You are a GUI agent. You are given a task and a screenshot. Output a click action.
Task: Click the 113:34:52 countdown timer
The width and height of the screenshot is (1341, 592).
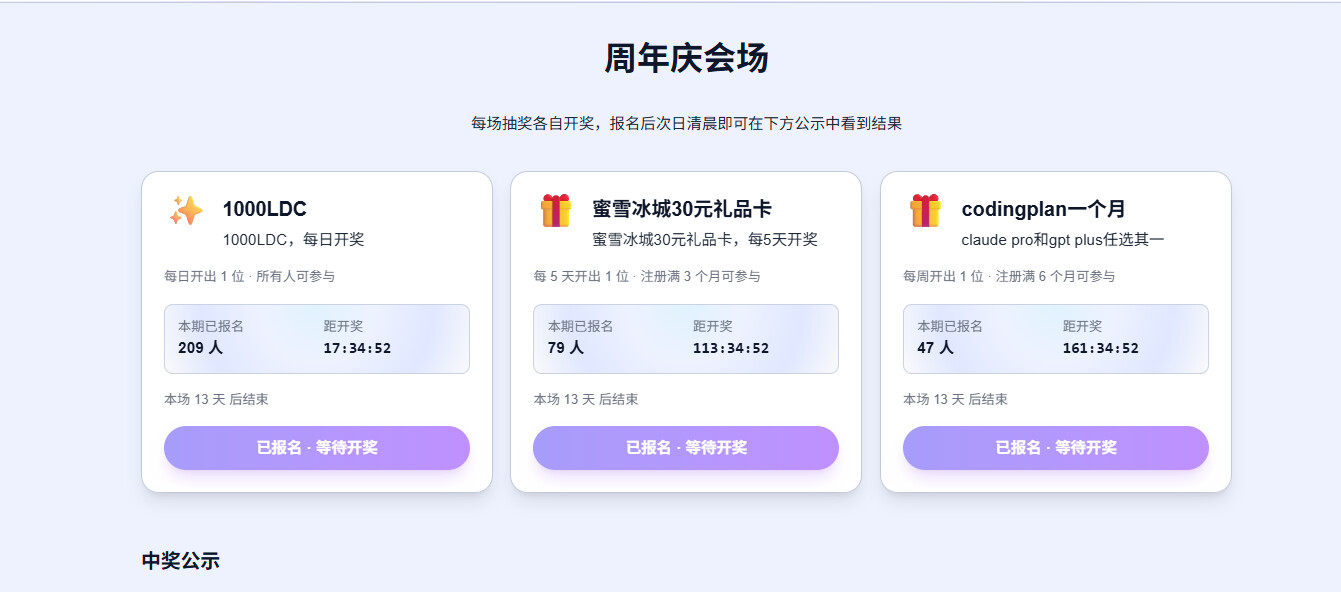click(x=731, y=349)
